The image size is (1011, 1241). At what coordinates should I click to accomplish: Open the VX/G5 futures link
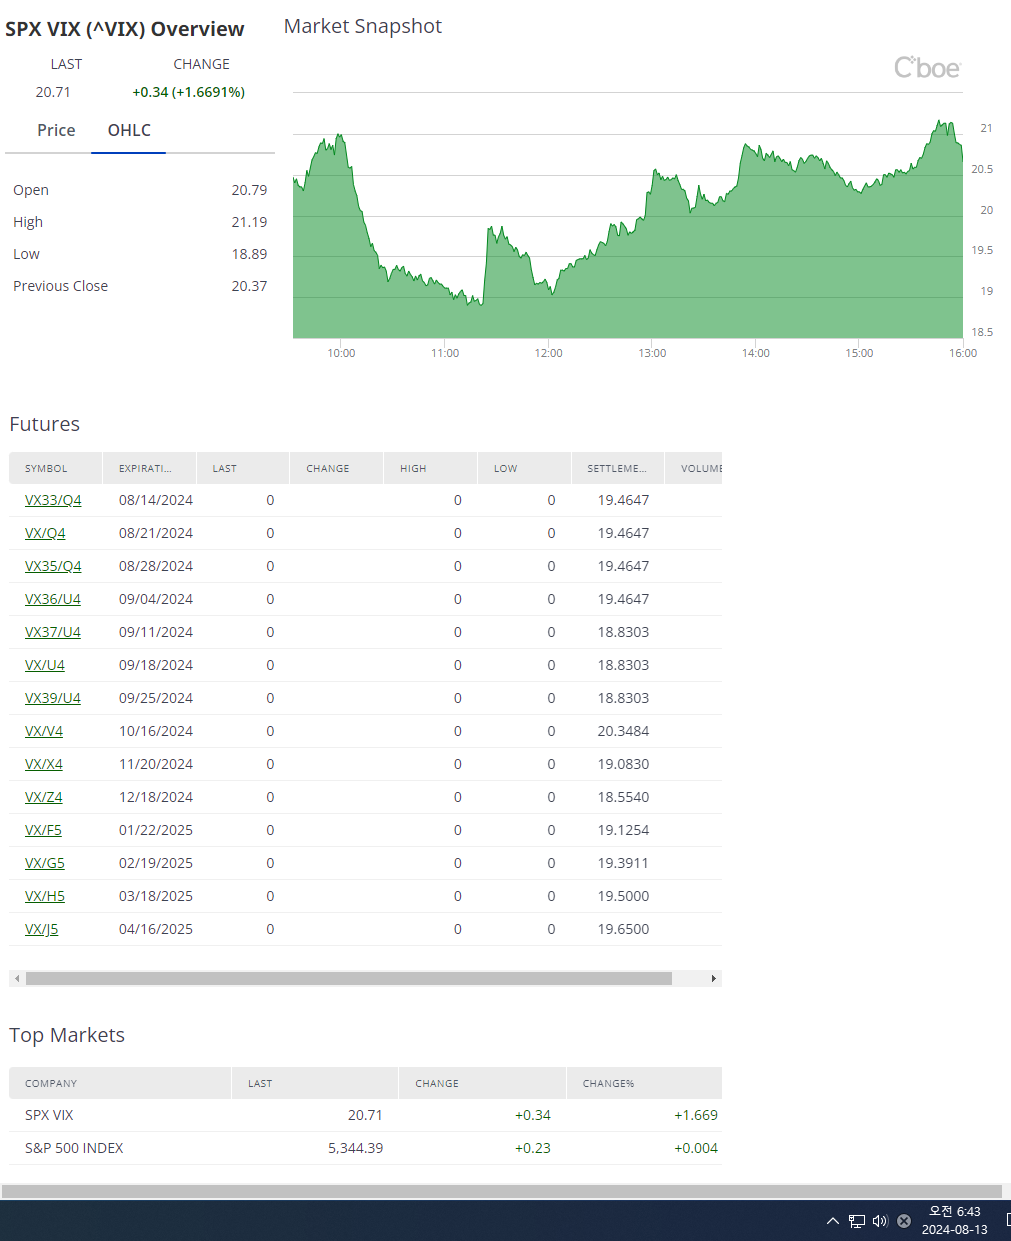(45, 863)
